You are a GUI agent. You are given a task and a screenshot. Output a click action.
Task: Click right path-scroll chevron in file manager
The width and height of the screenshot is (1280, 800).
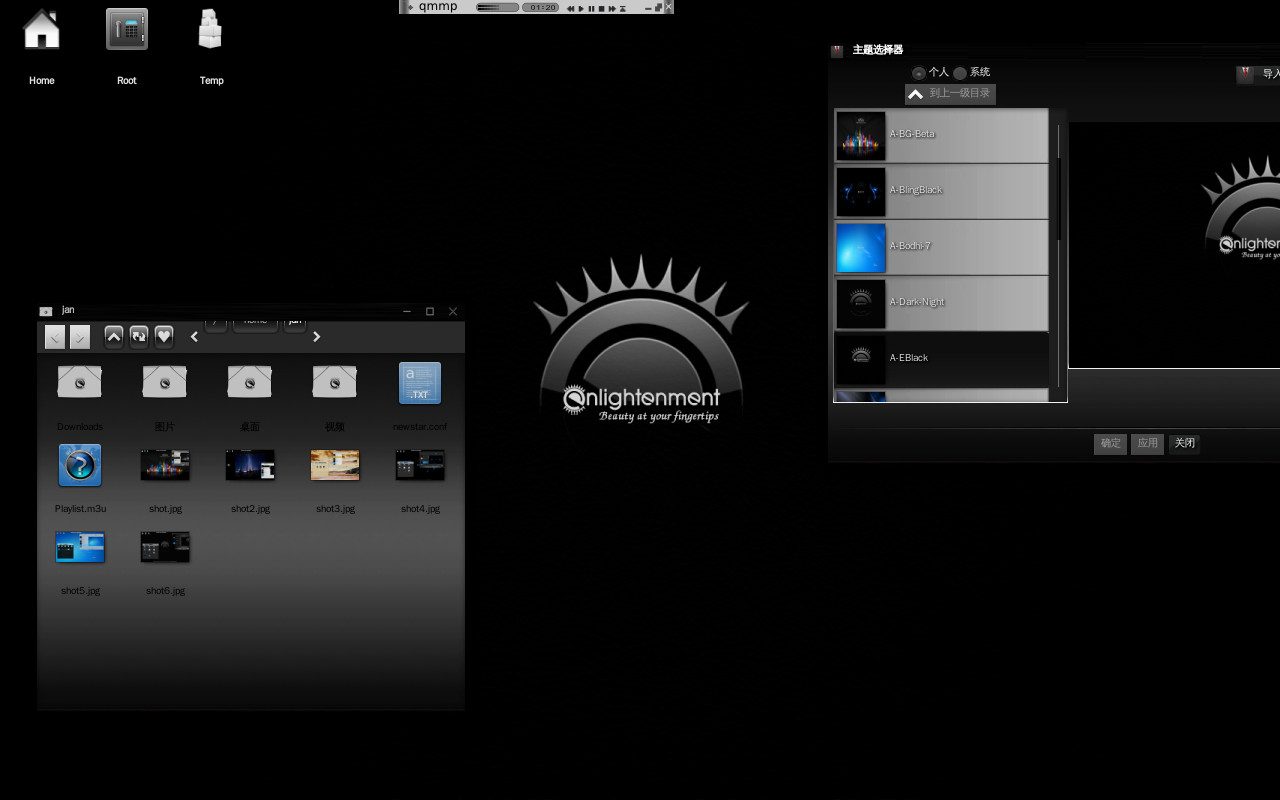pos(316,337)
